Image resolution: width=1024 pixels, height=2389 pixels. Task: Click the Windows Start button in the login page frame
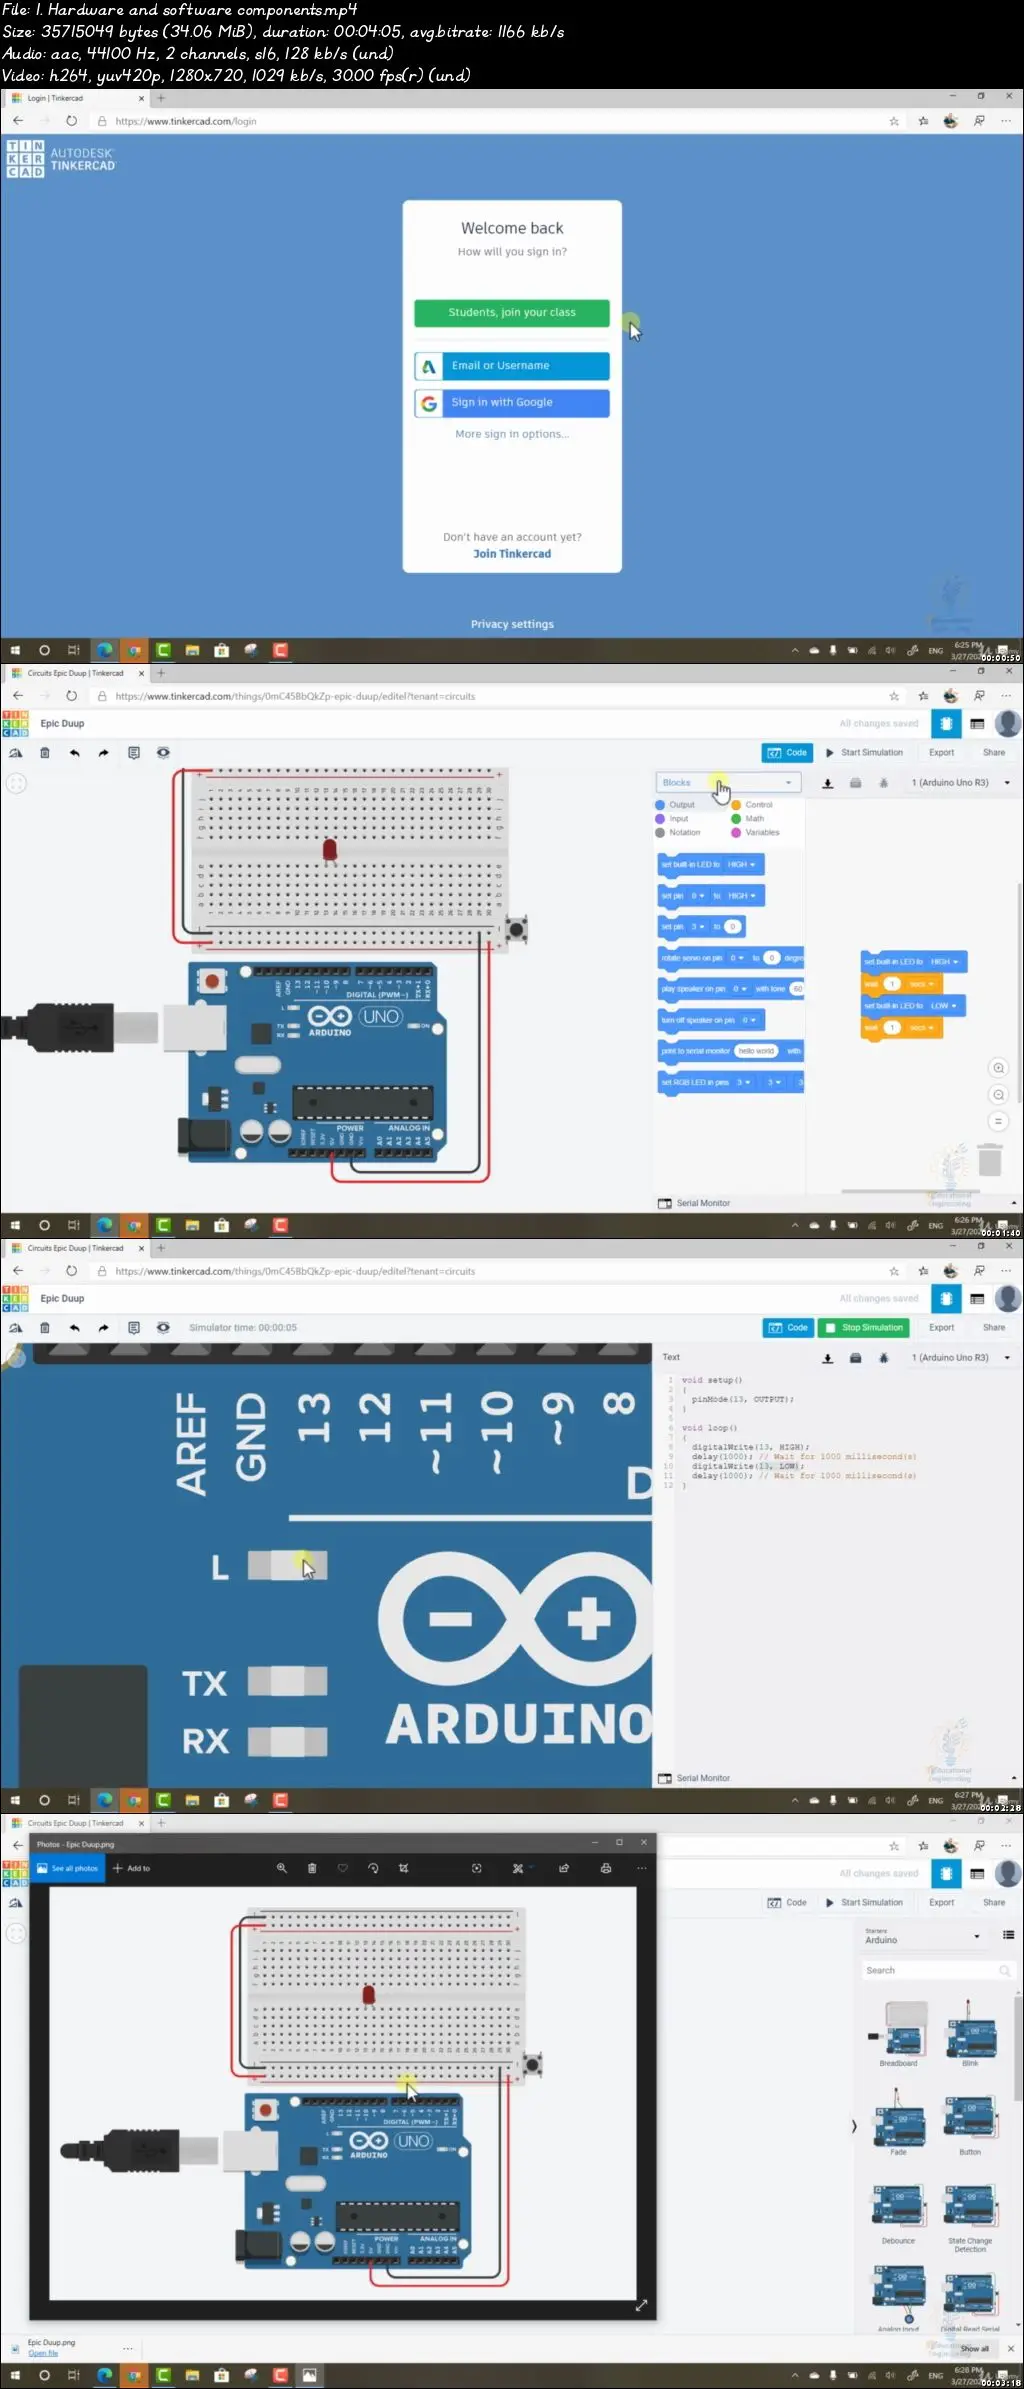(15, 650)
